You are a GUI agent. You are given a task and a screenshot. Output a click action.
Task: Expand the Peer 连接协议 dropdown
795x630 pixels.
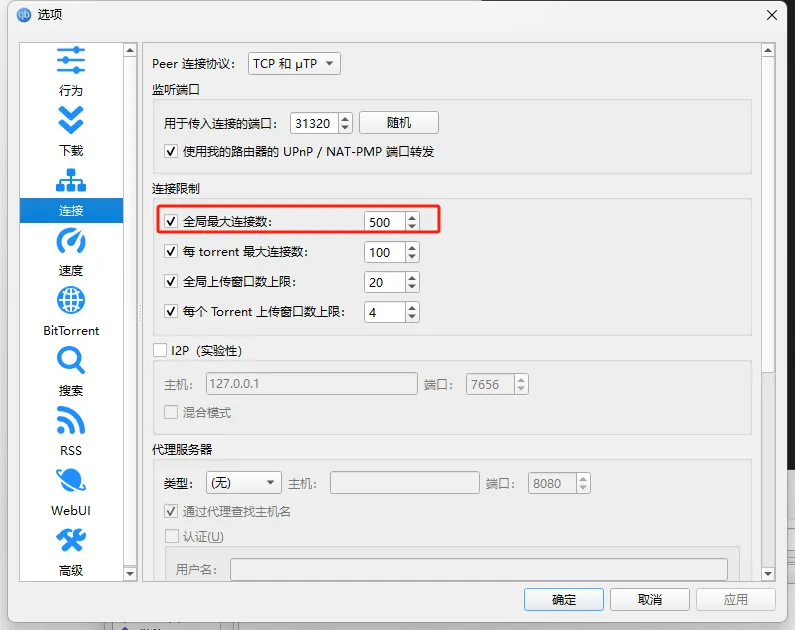point(294,64)
